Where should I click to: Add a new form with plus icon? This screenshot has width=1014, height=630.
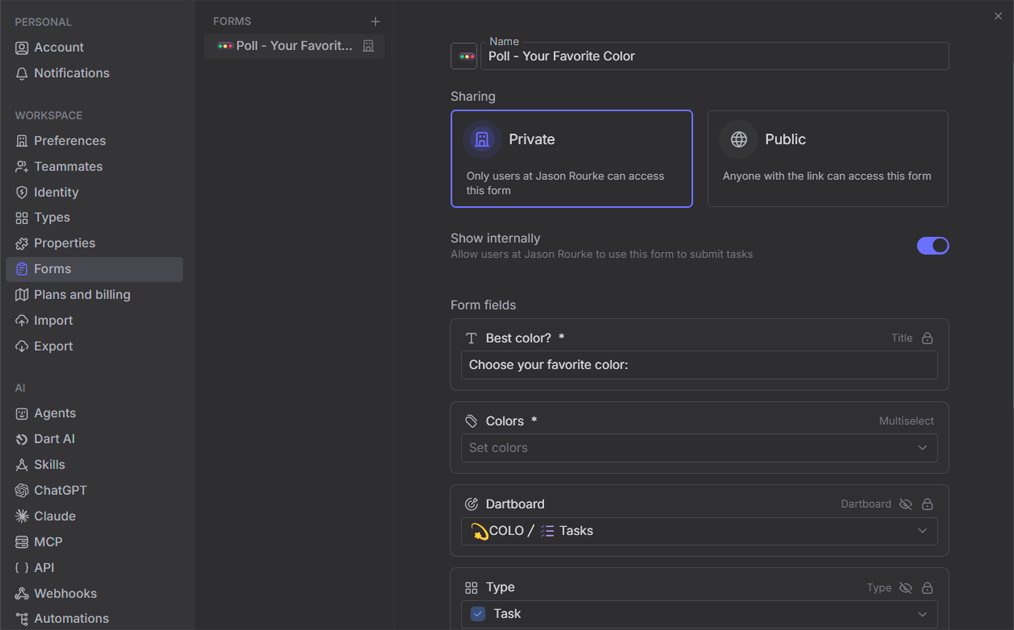pos(375,21)
